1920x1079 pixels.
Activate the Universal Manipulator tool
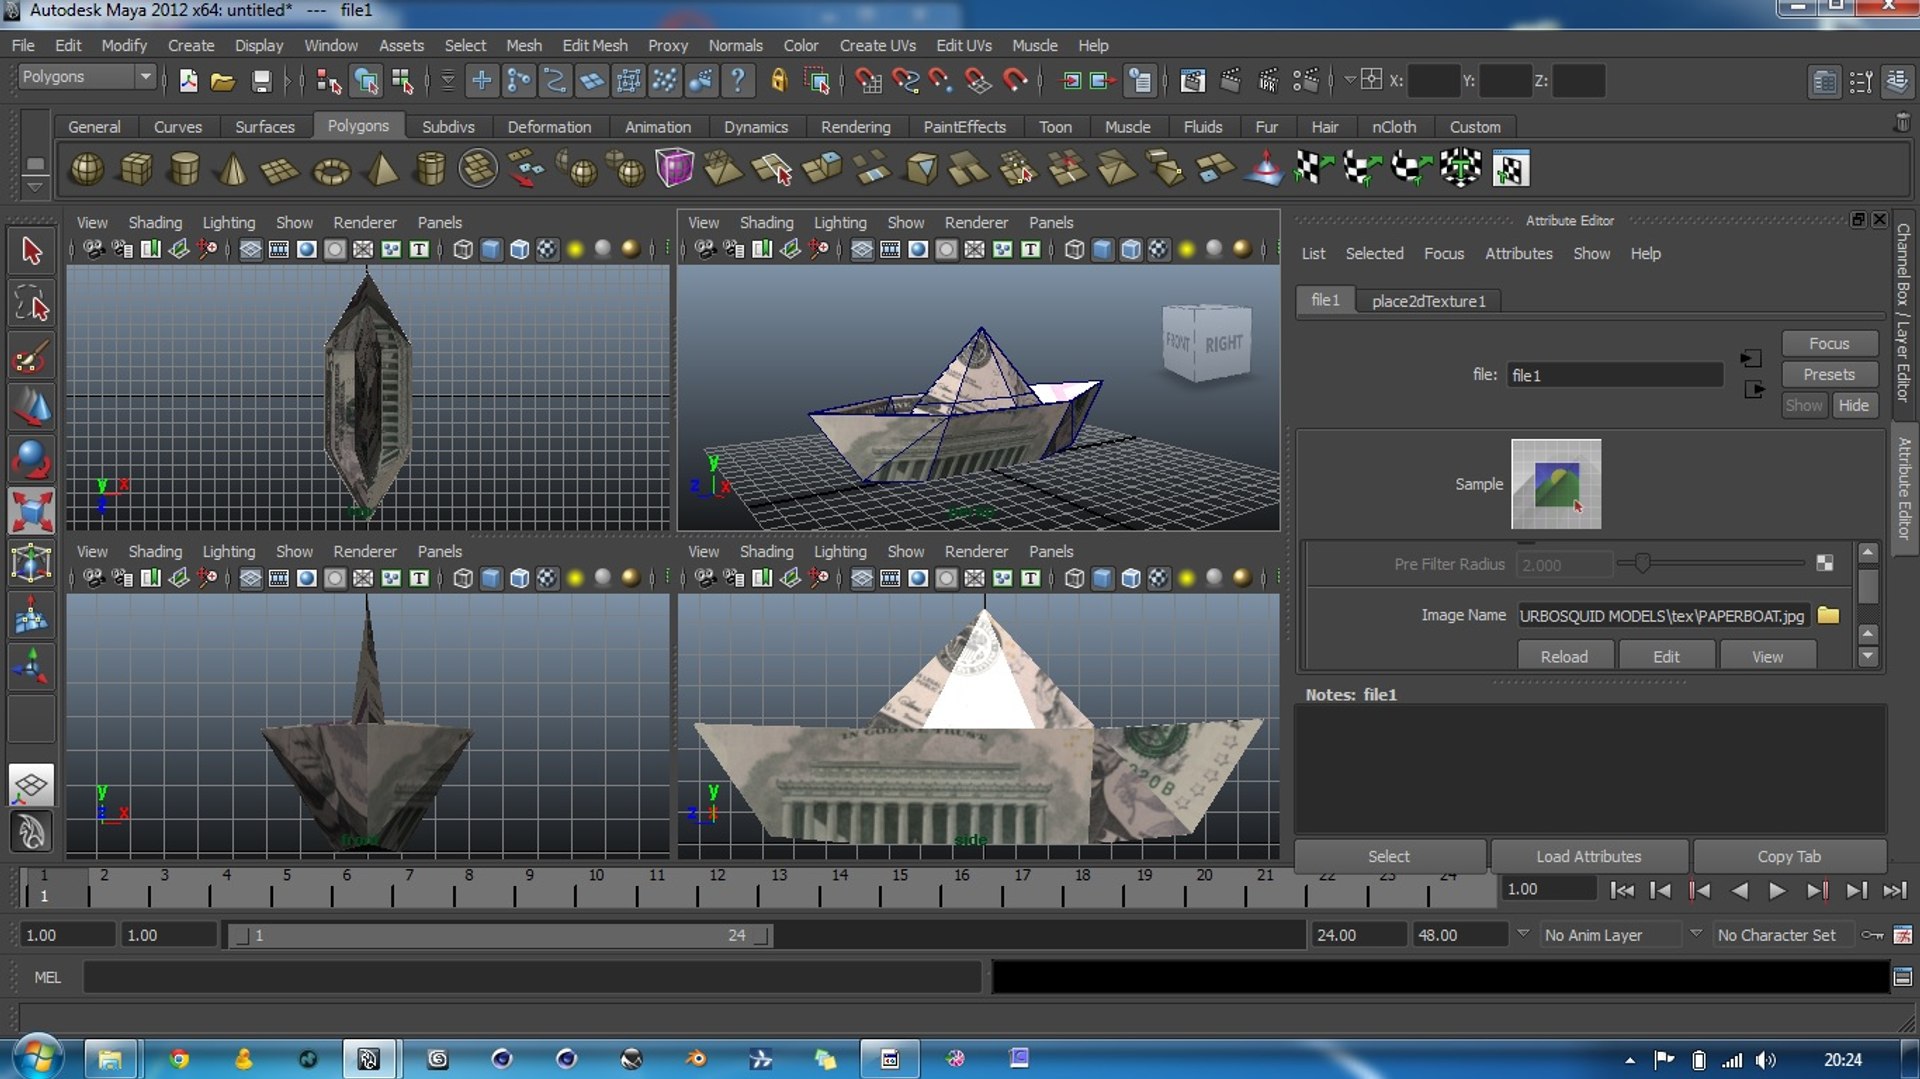31,563
